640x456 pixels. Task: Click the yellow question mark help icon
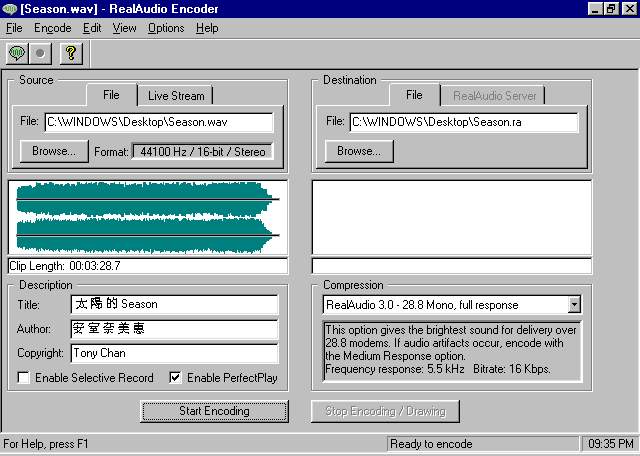pos(71,53)
